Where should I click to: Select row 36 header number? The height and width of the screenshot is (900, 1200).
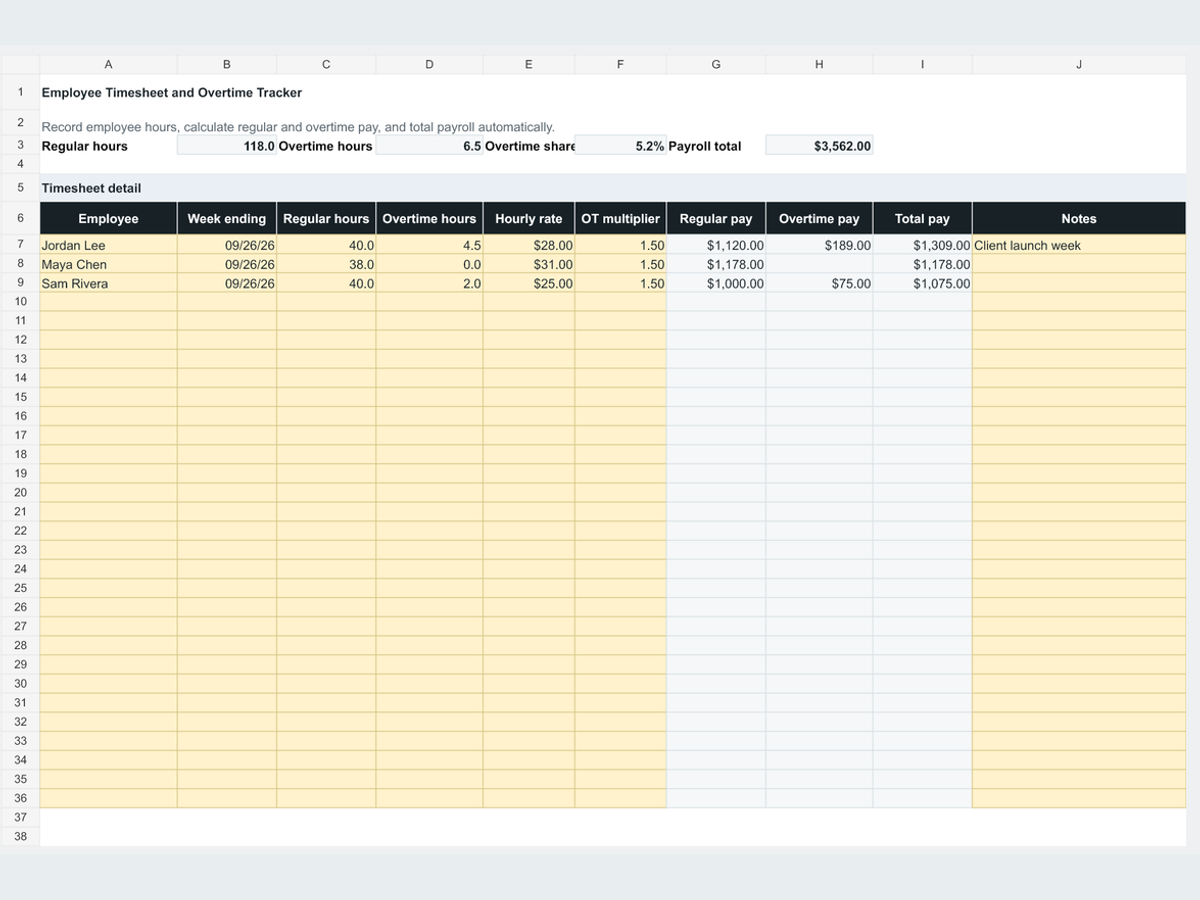click(x=20, y=798)
